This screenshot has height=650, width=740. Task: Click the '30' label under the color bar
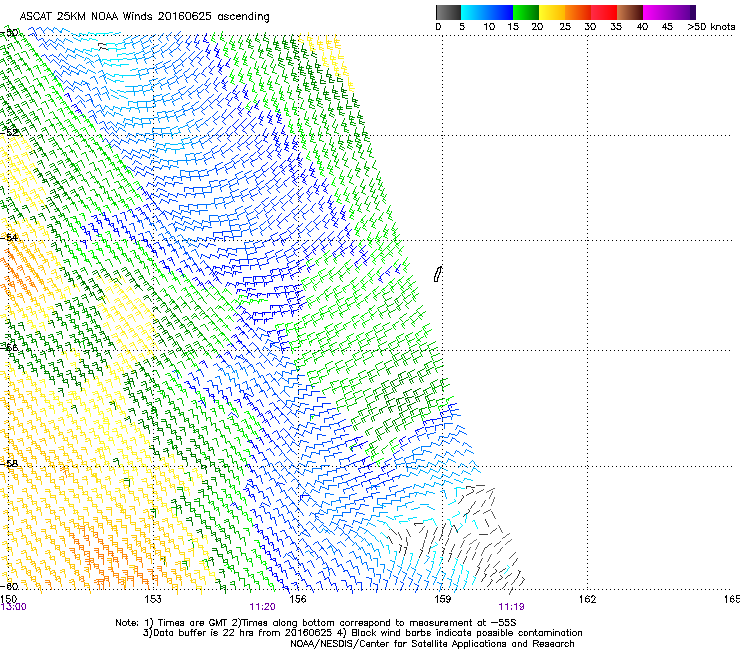coord(590,27)
